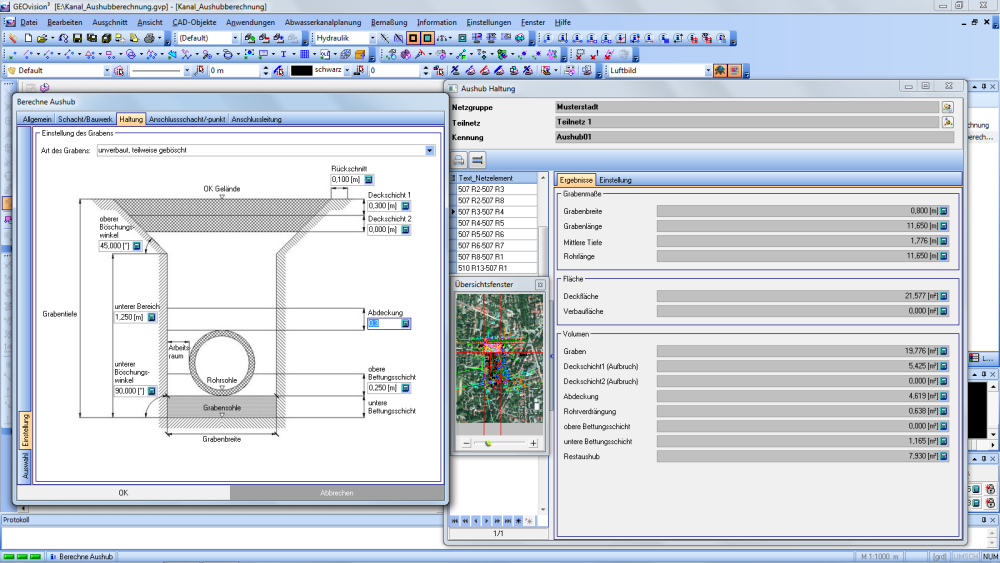
Task: Open the CAD-Objekte menu
Action: [x=194, y=22]
